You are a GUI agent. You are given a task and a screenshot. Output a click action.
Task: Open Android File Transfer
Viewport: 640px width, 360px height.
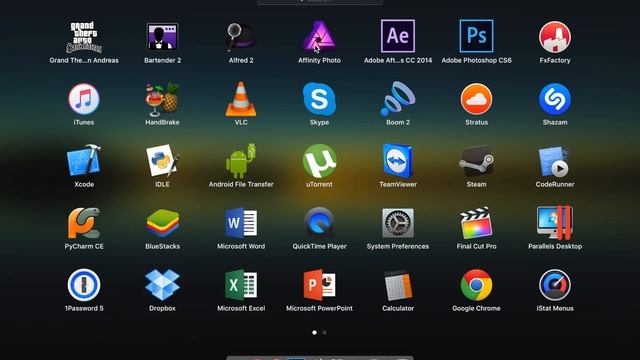click(x=241, y=161)
